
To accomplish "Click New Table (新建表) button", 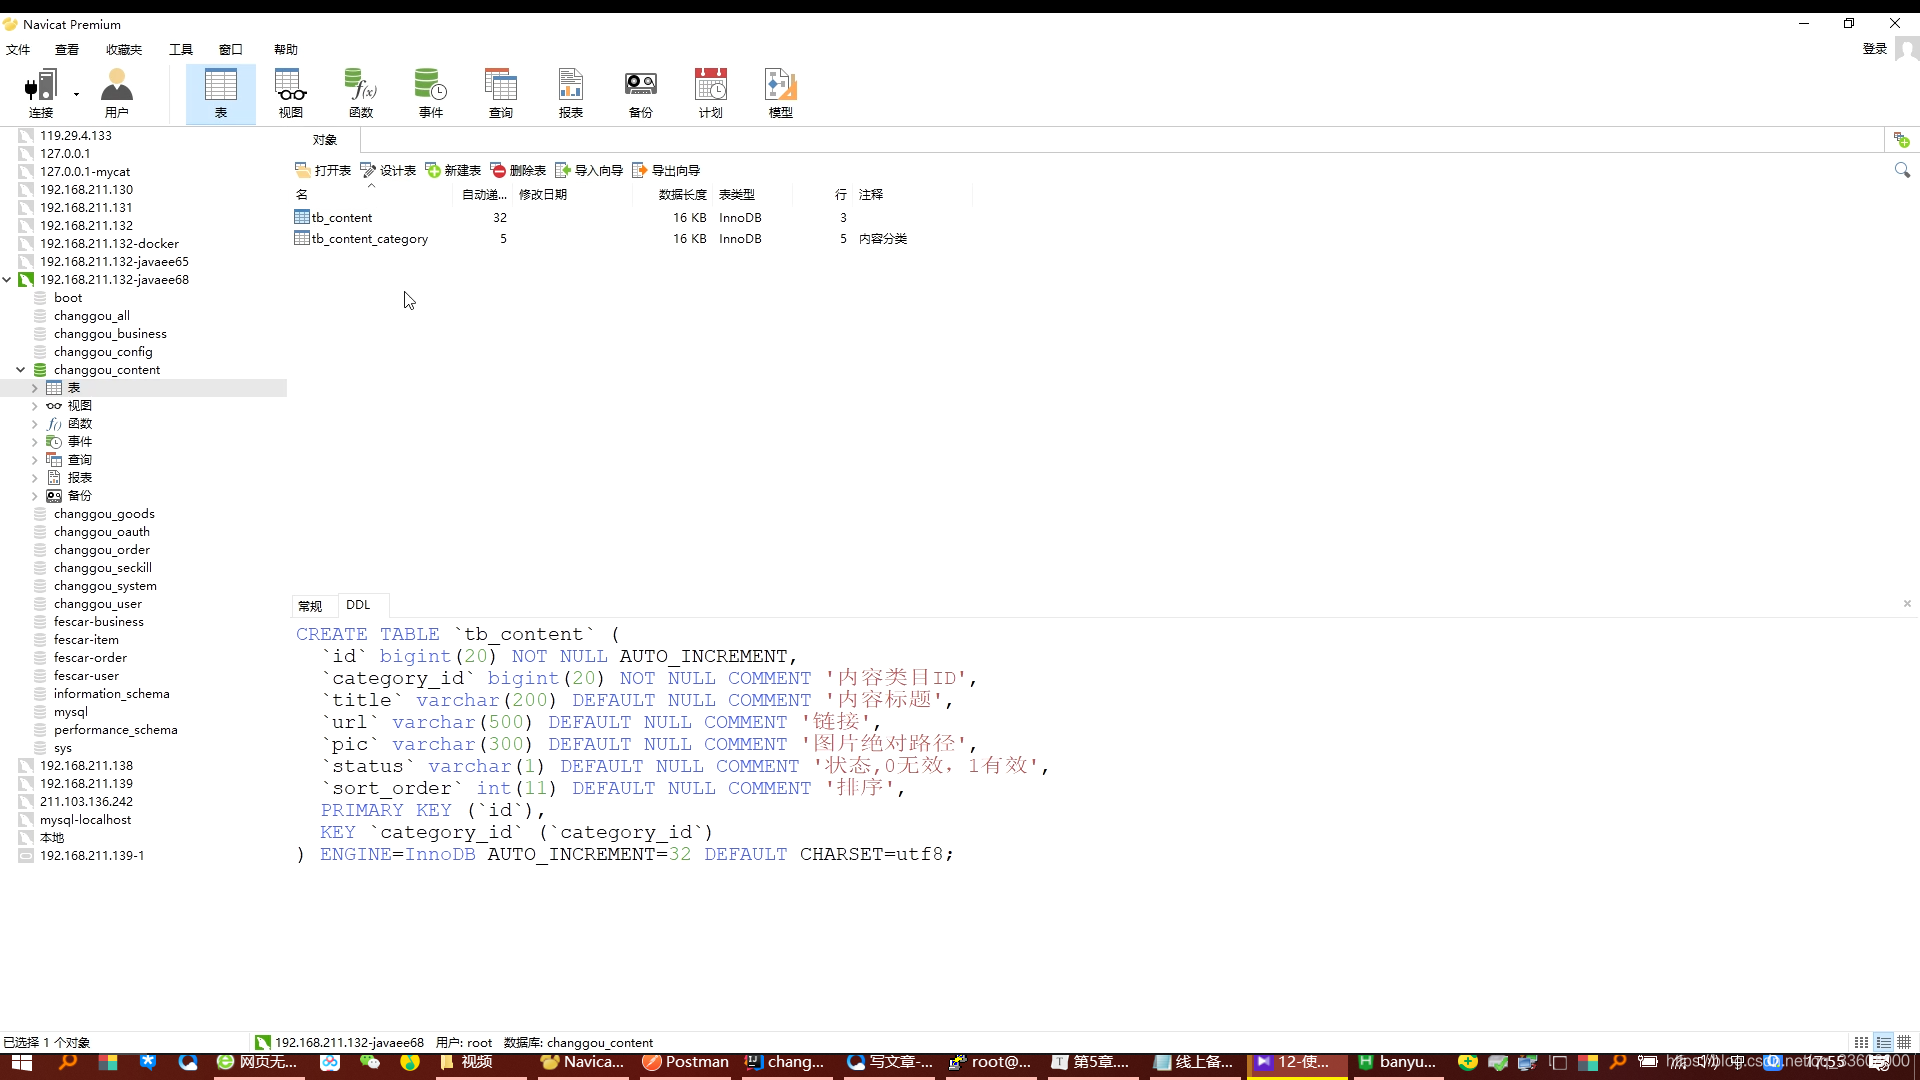I will [453, 170].
